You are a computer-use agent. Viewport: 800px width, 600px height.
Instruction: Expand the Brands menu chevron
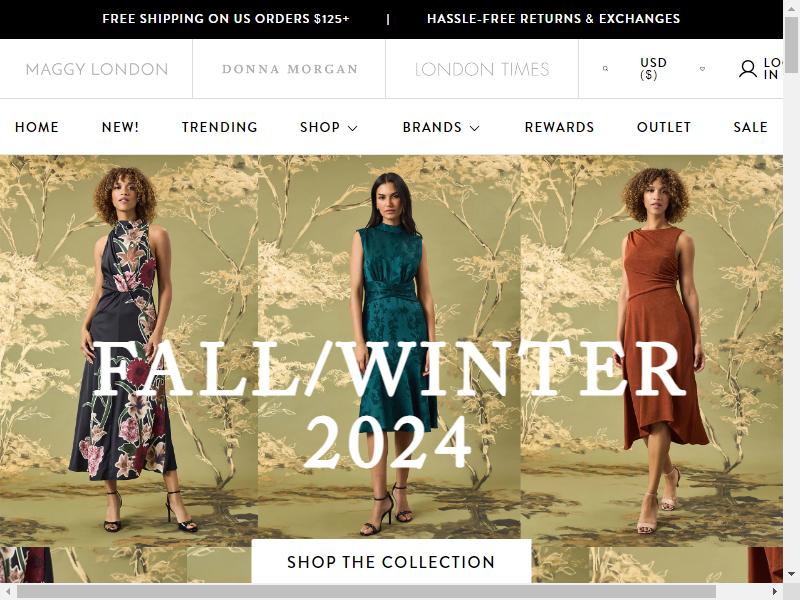tap(474, 128)
